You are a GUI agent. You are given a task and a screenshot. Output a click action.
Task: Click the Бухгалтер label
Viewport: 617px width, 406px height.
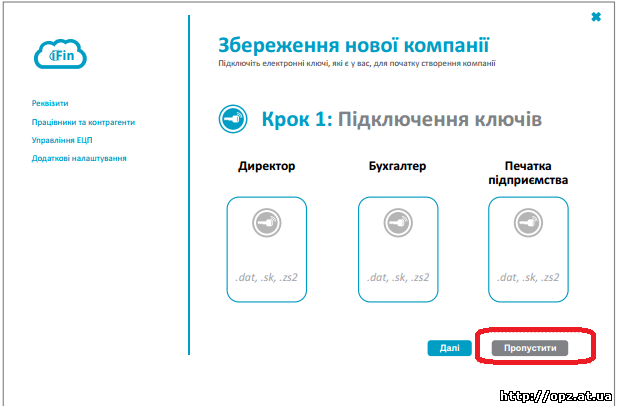click(397, 166)
